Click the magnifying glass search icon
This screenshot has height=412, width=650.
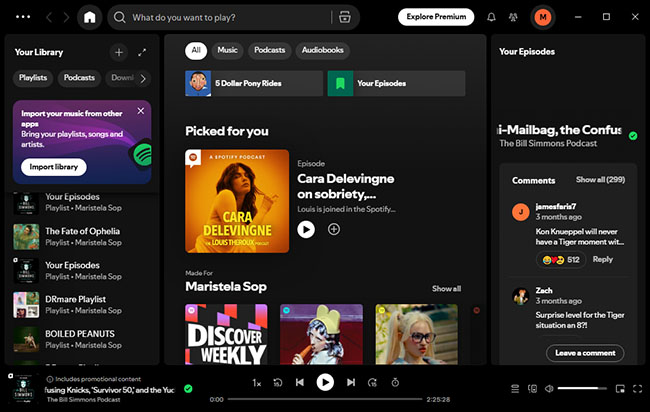(x=119, y=17)
